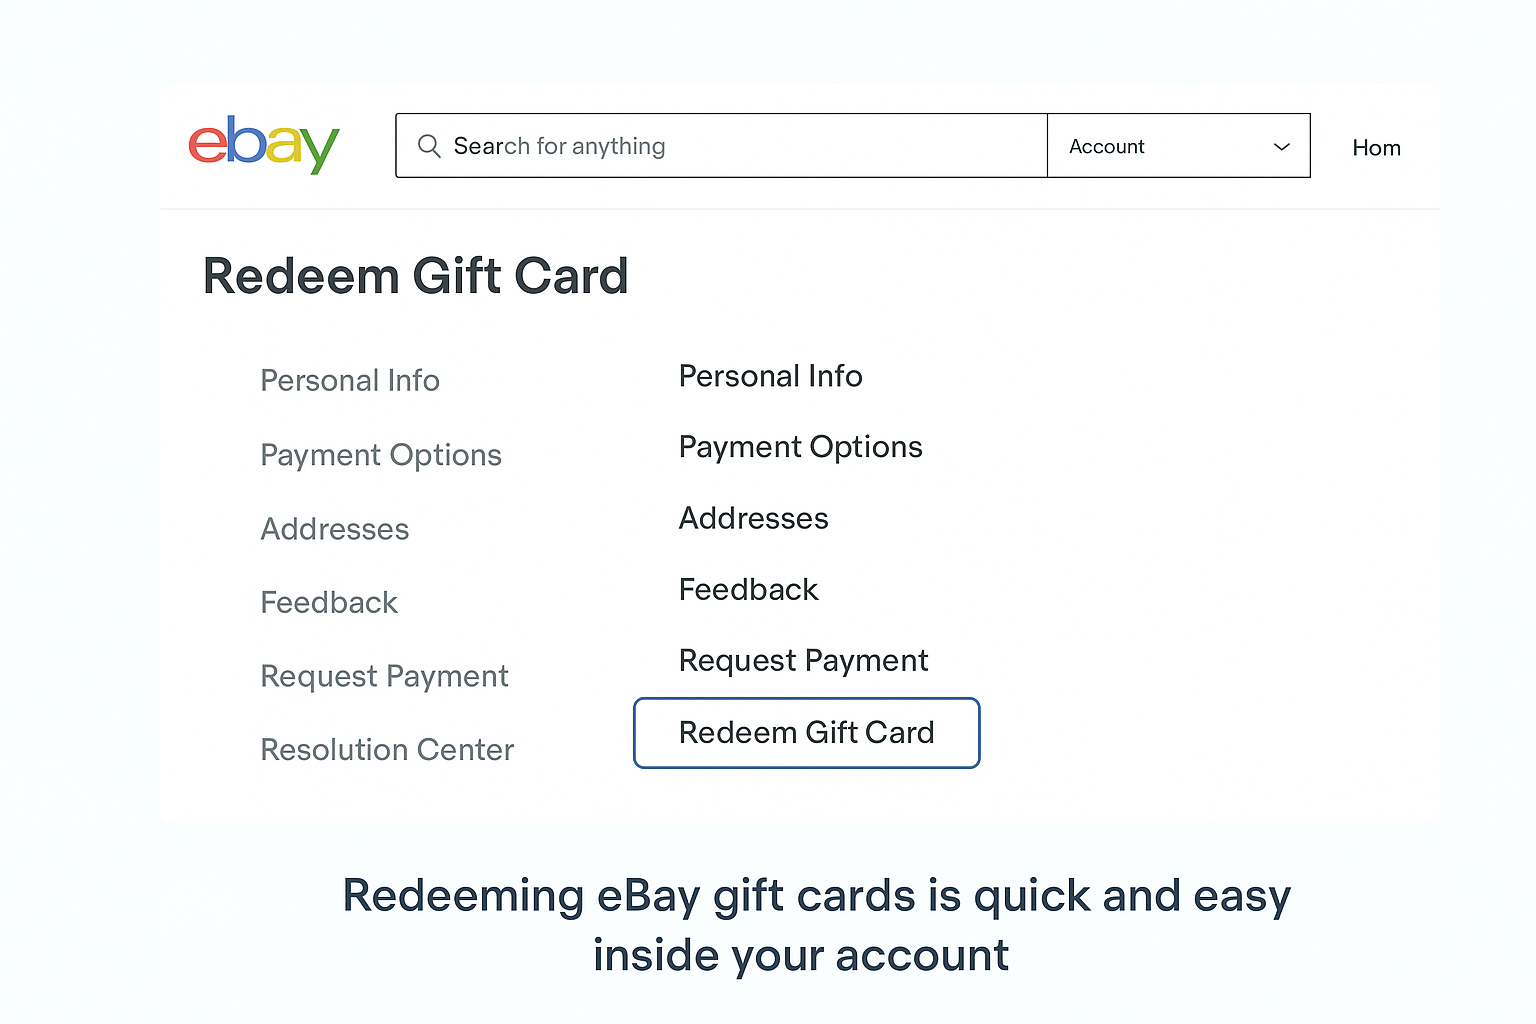Go to the Resolution Center

pyautogui.click(x=387, y=749)
